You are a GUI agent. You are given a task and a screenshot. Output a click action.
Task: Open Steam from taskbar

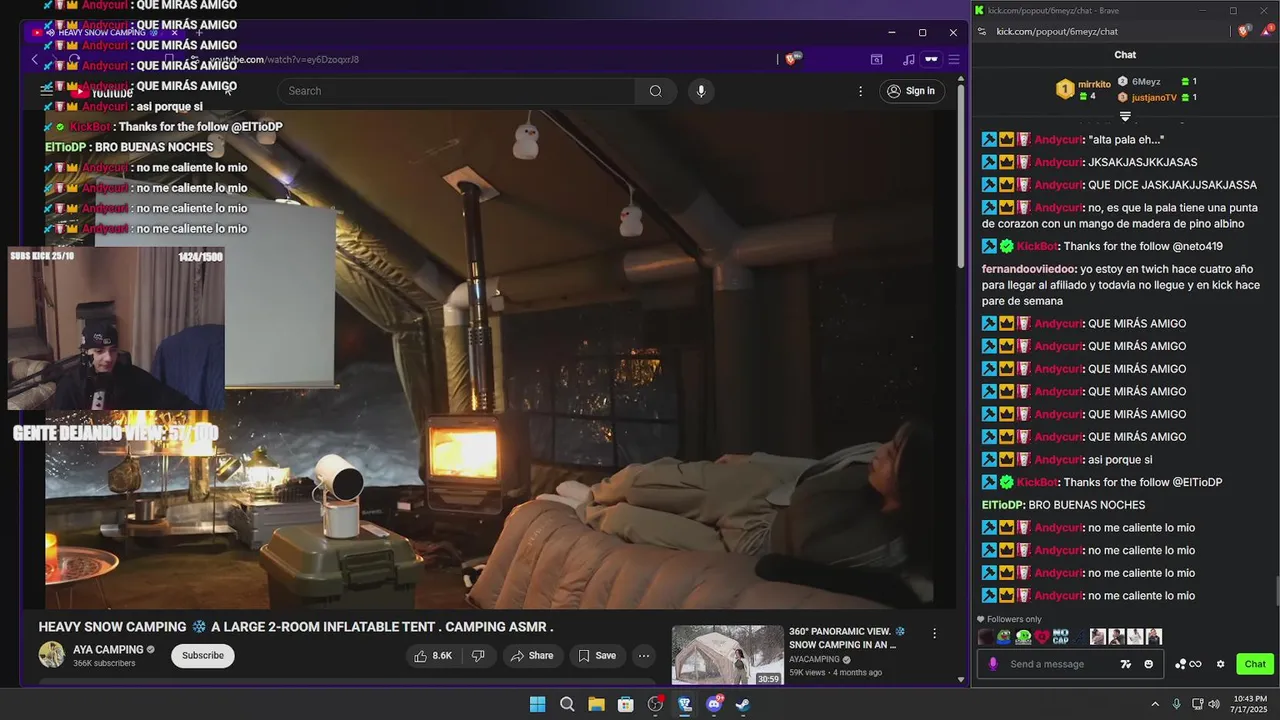743,704
